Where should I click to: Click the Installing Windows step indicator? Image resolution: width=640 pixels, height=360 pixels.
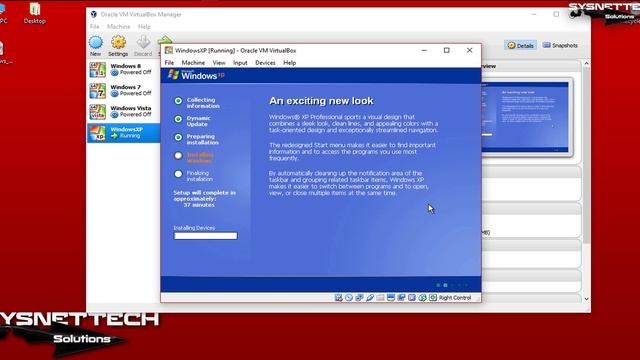[x=178, y=156]
